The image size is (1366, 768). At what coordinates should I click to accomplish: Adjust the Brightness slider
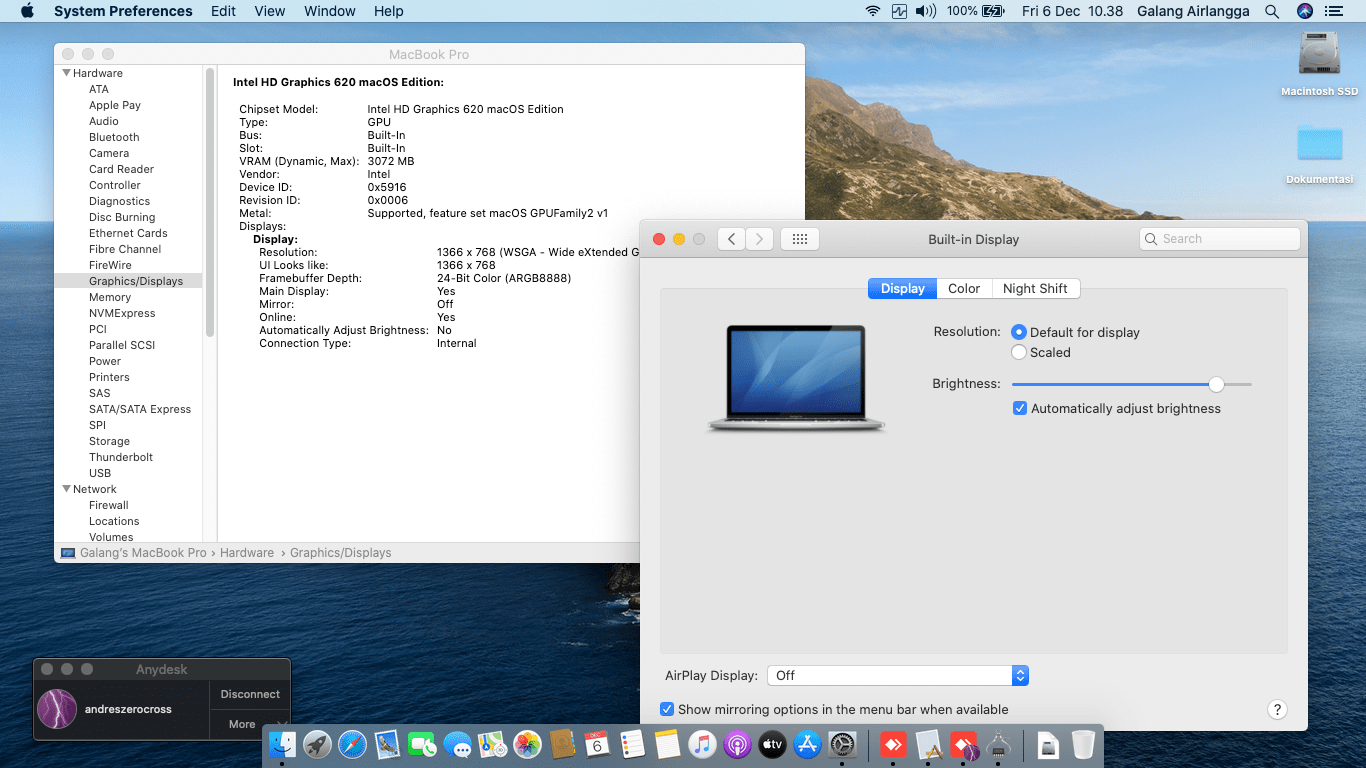(x=1216, y=384)
